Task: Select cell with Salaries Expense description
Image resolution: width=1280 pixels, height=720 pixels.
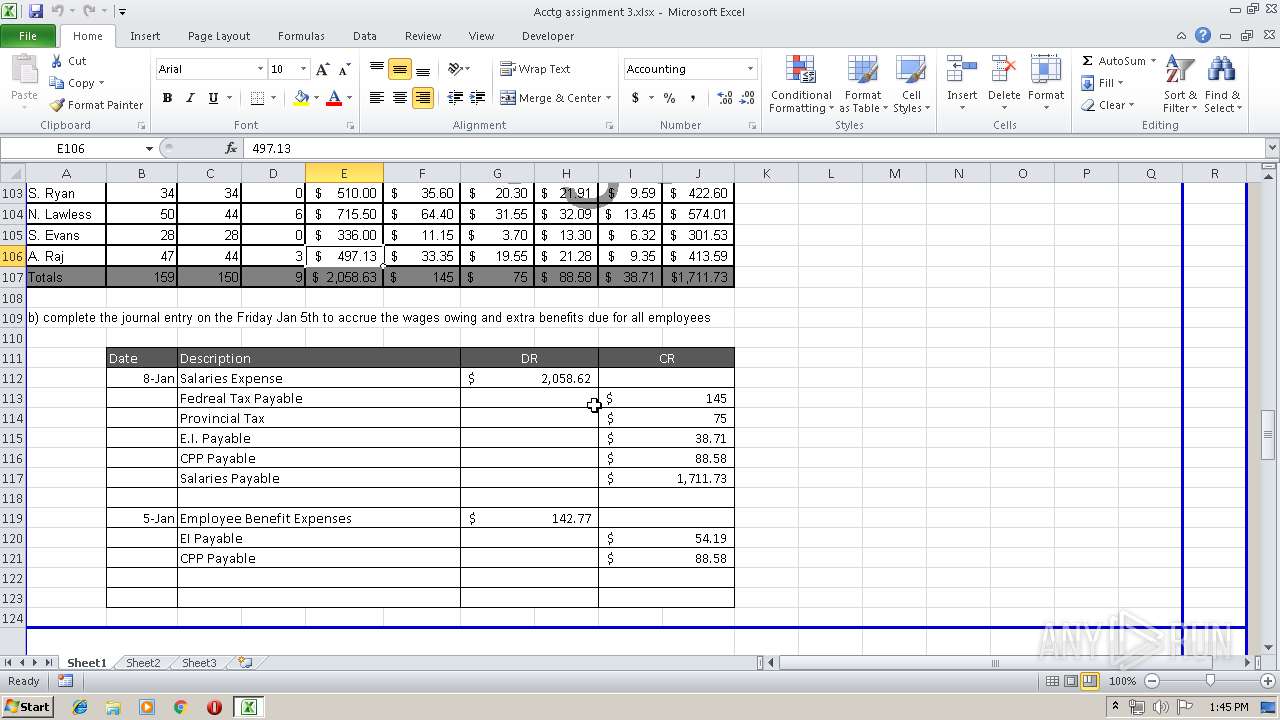Action: [319, 378]
